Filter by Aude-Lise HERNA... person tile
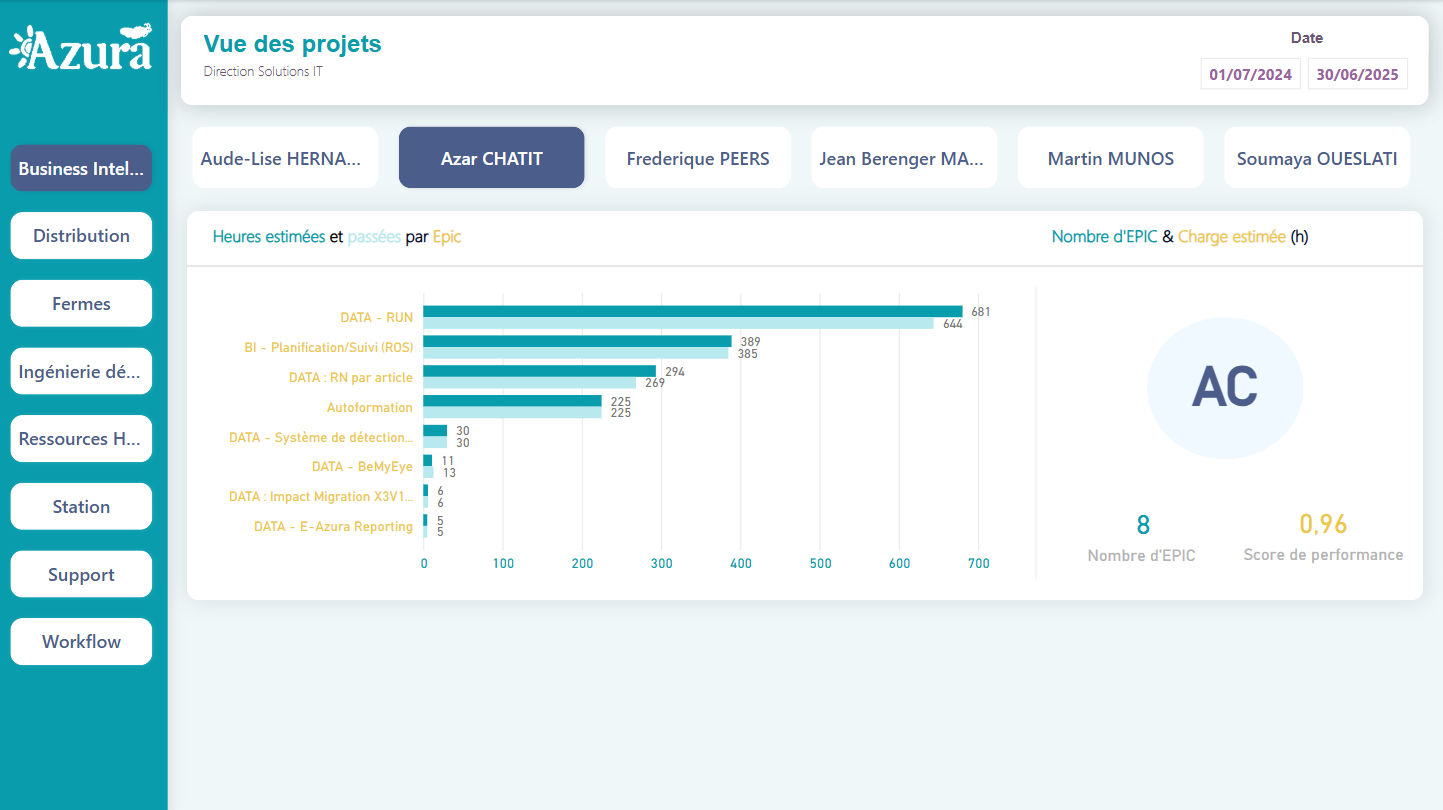The image size is (1443, 810). (x=285, y=158)
